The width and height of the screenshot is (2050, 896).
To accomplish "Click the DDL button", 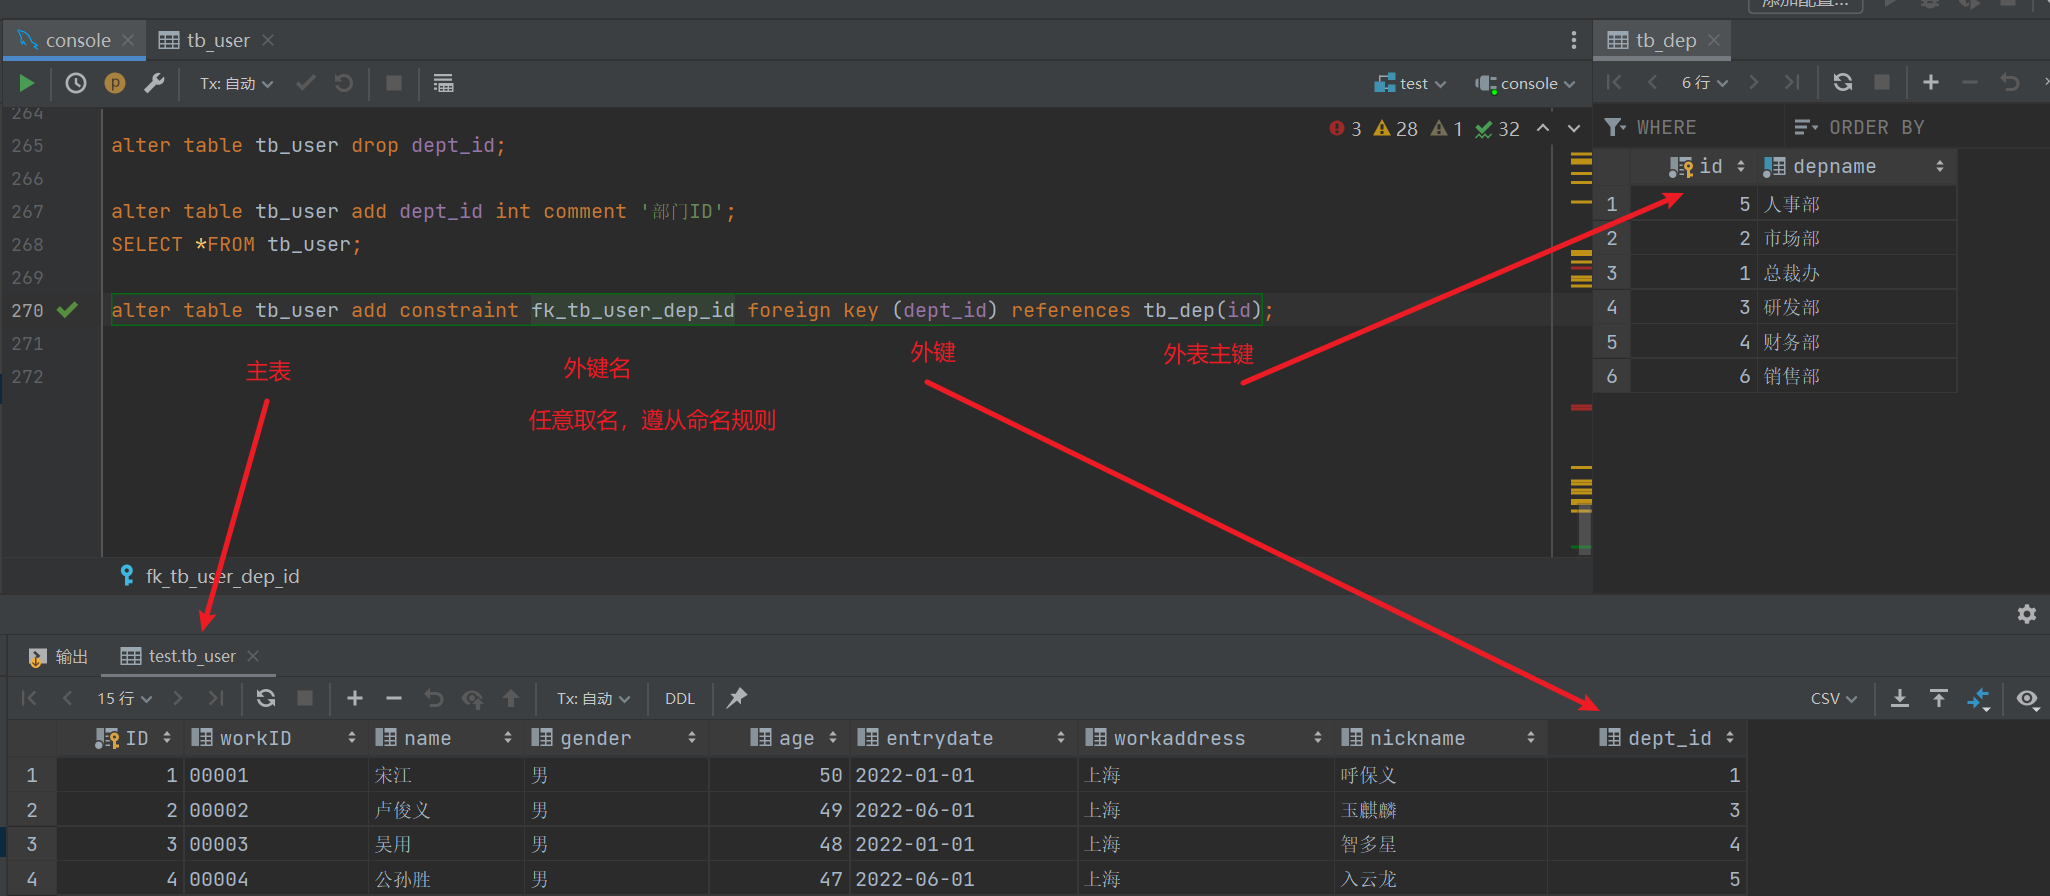I will click(x=680, y=698).
